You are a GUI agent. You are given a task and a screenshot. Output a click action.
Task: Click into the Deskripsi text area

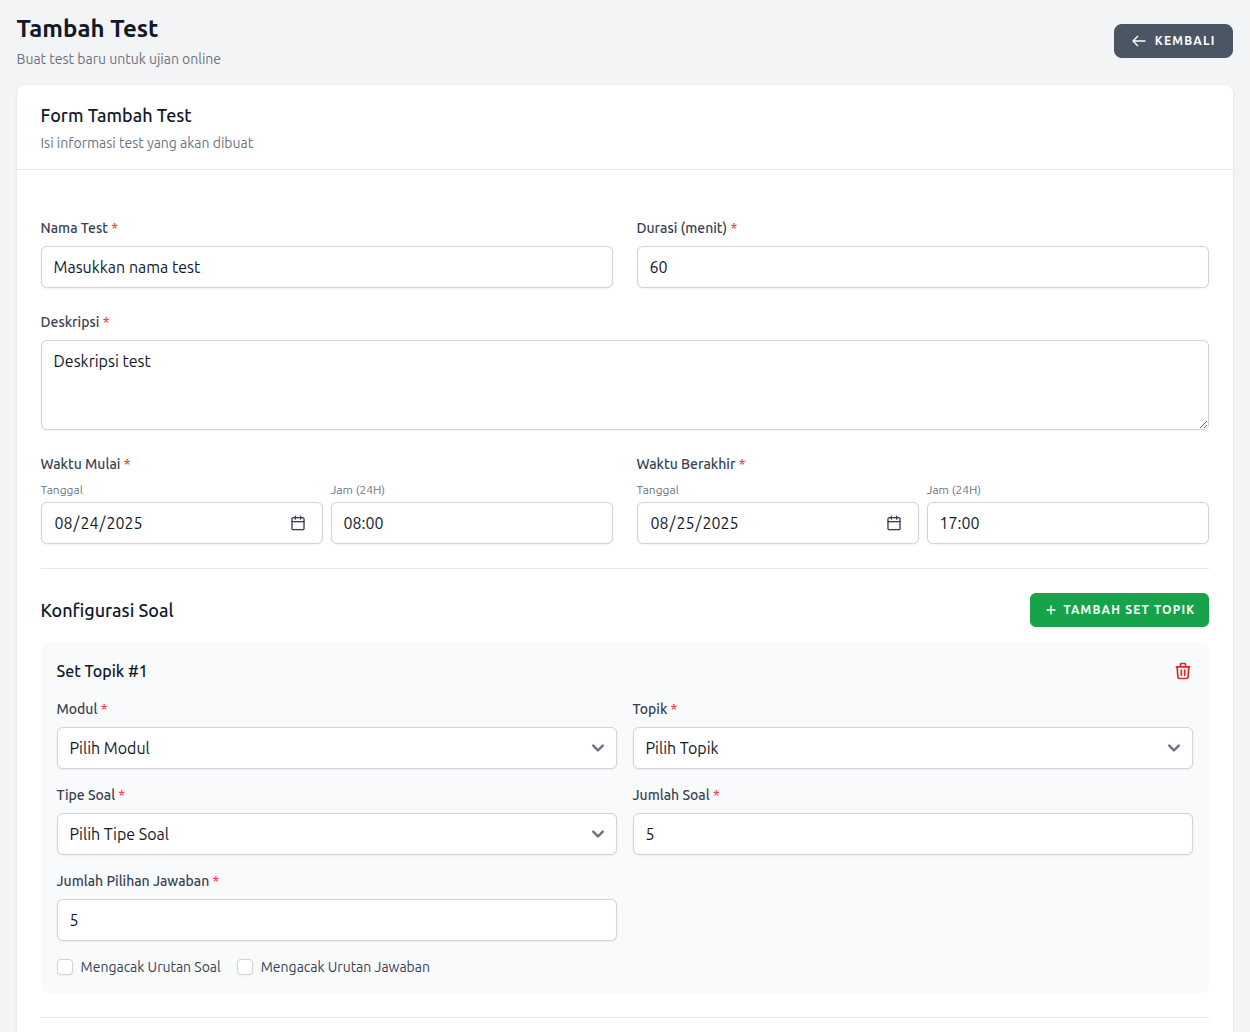(624, 385)
